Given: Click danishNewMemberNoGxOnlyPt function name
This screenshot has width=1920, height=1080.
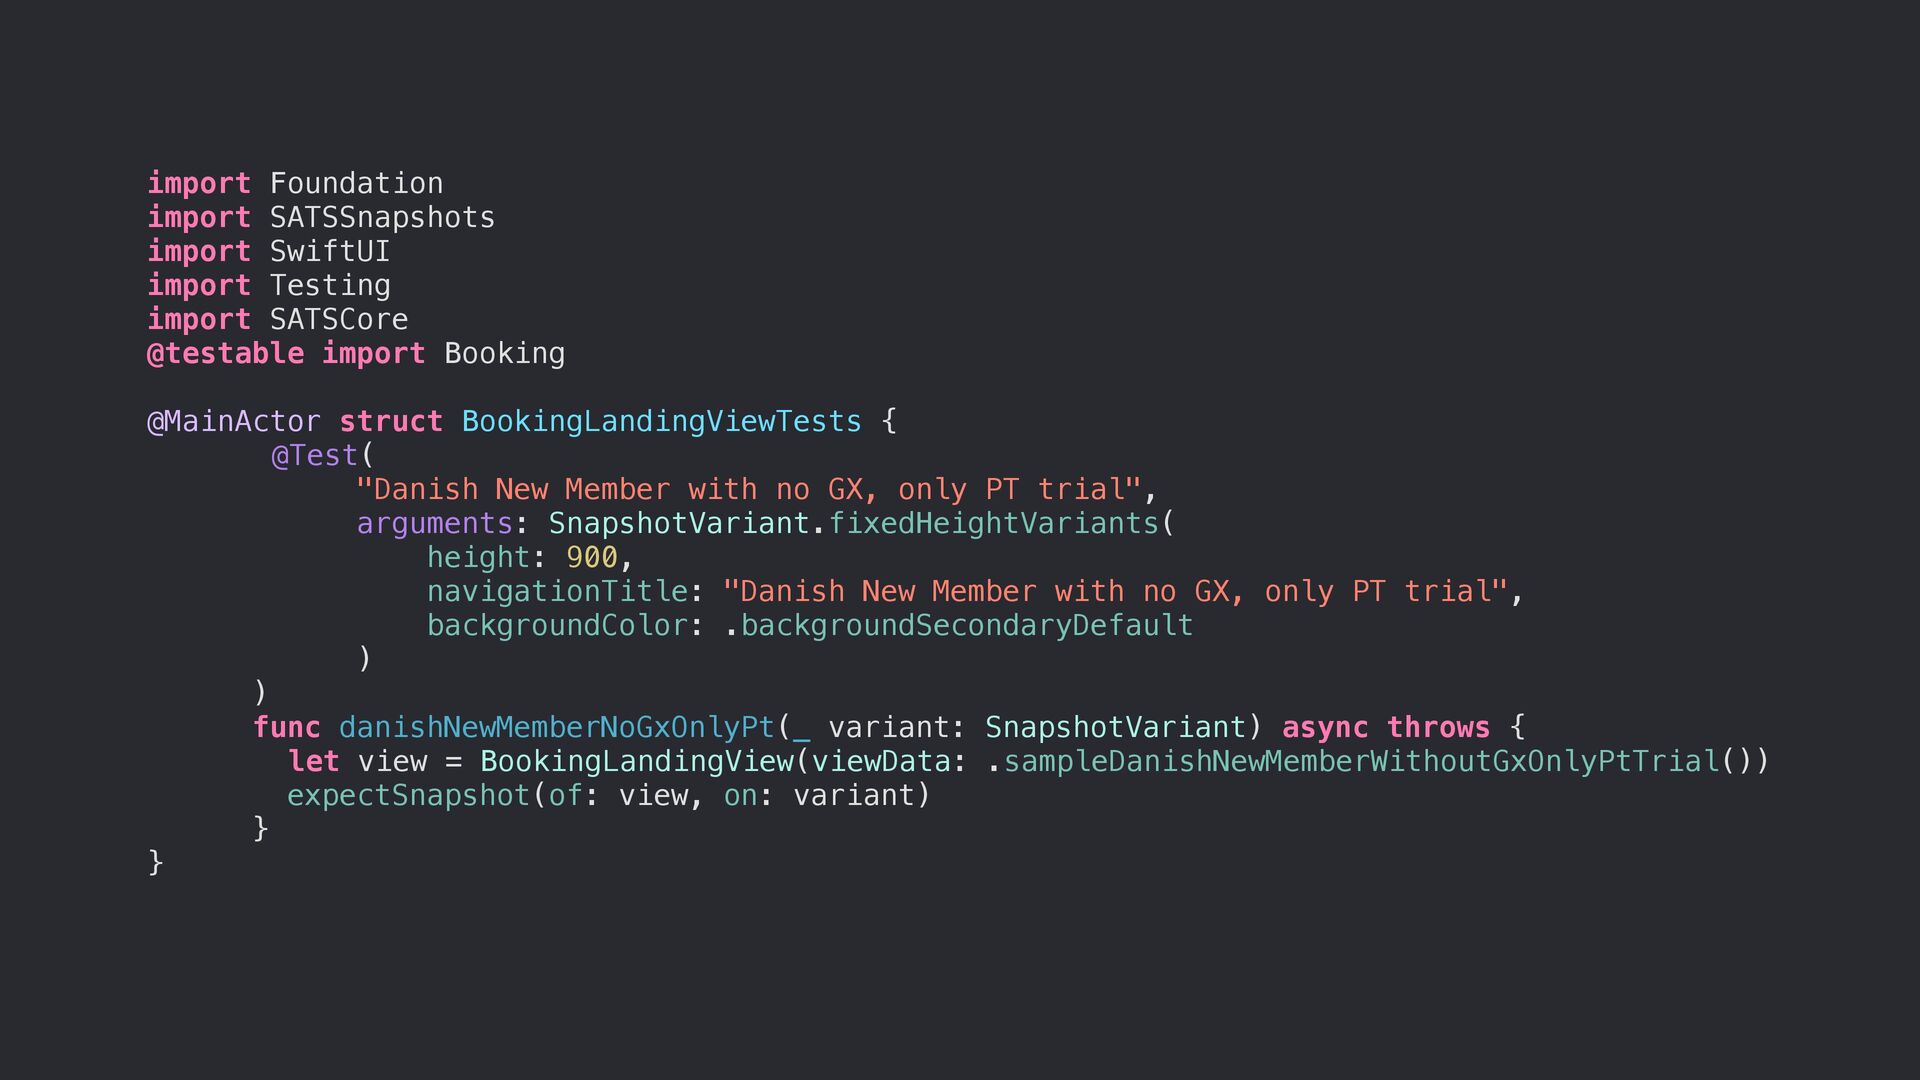Looking at the screenshot, I should tap(556, 728).
